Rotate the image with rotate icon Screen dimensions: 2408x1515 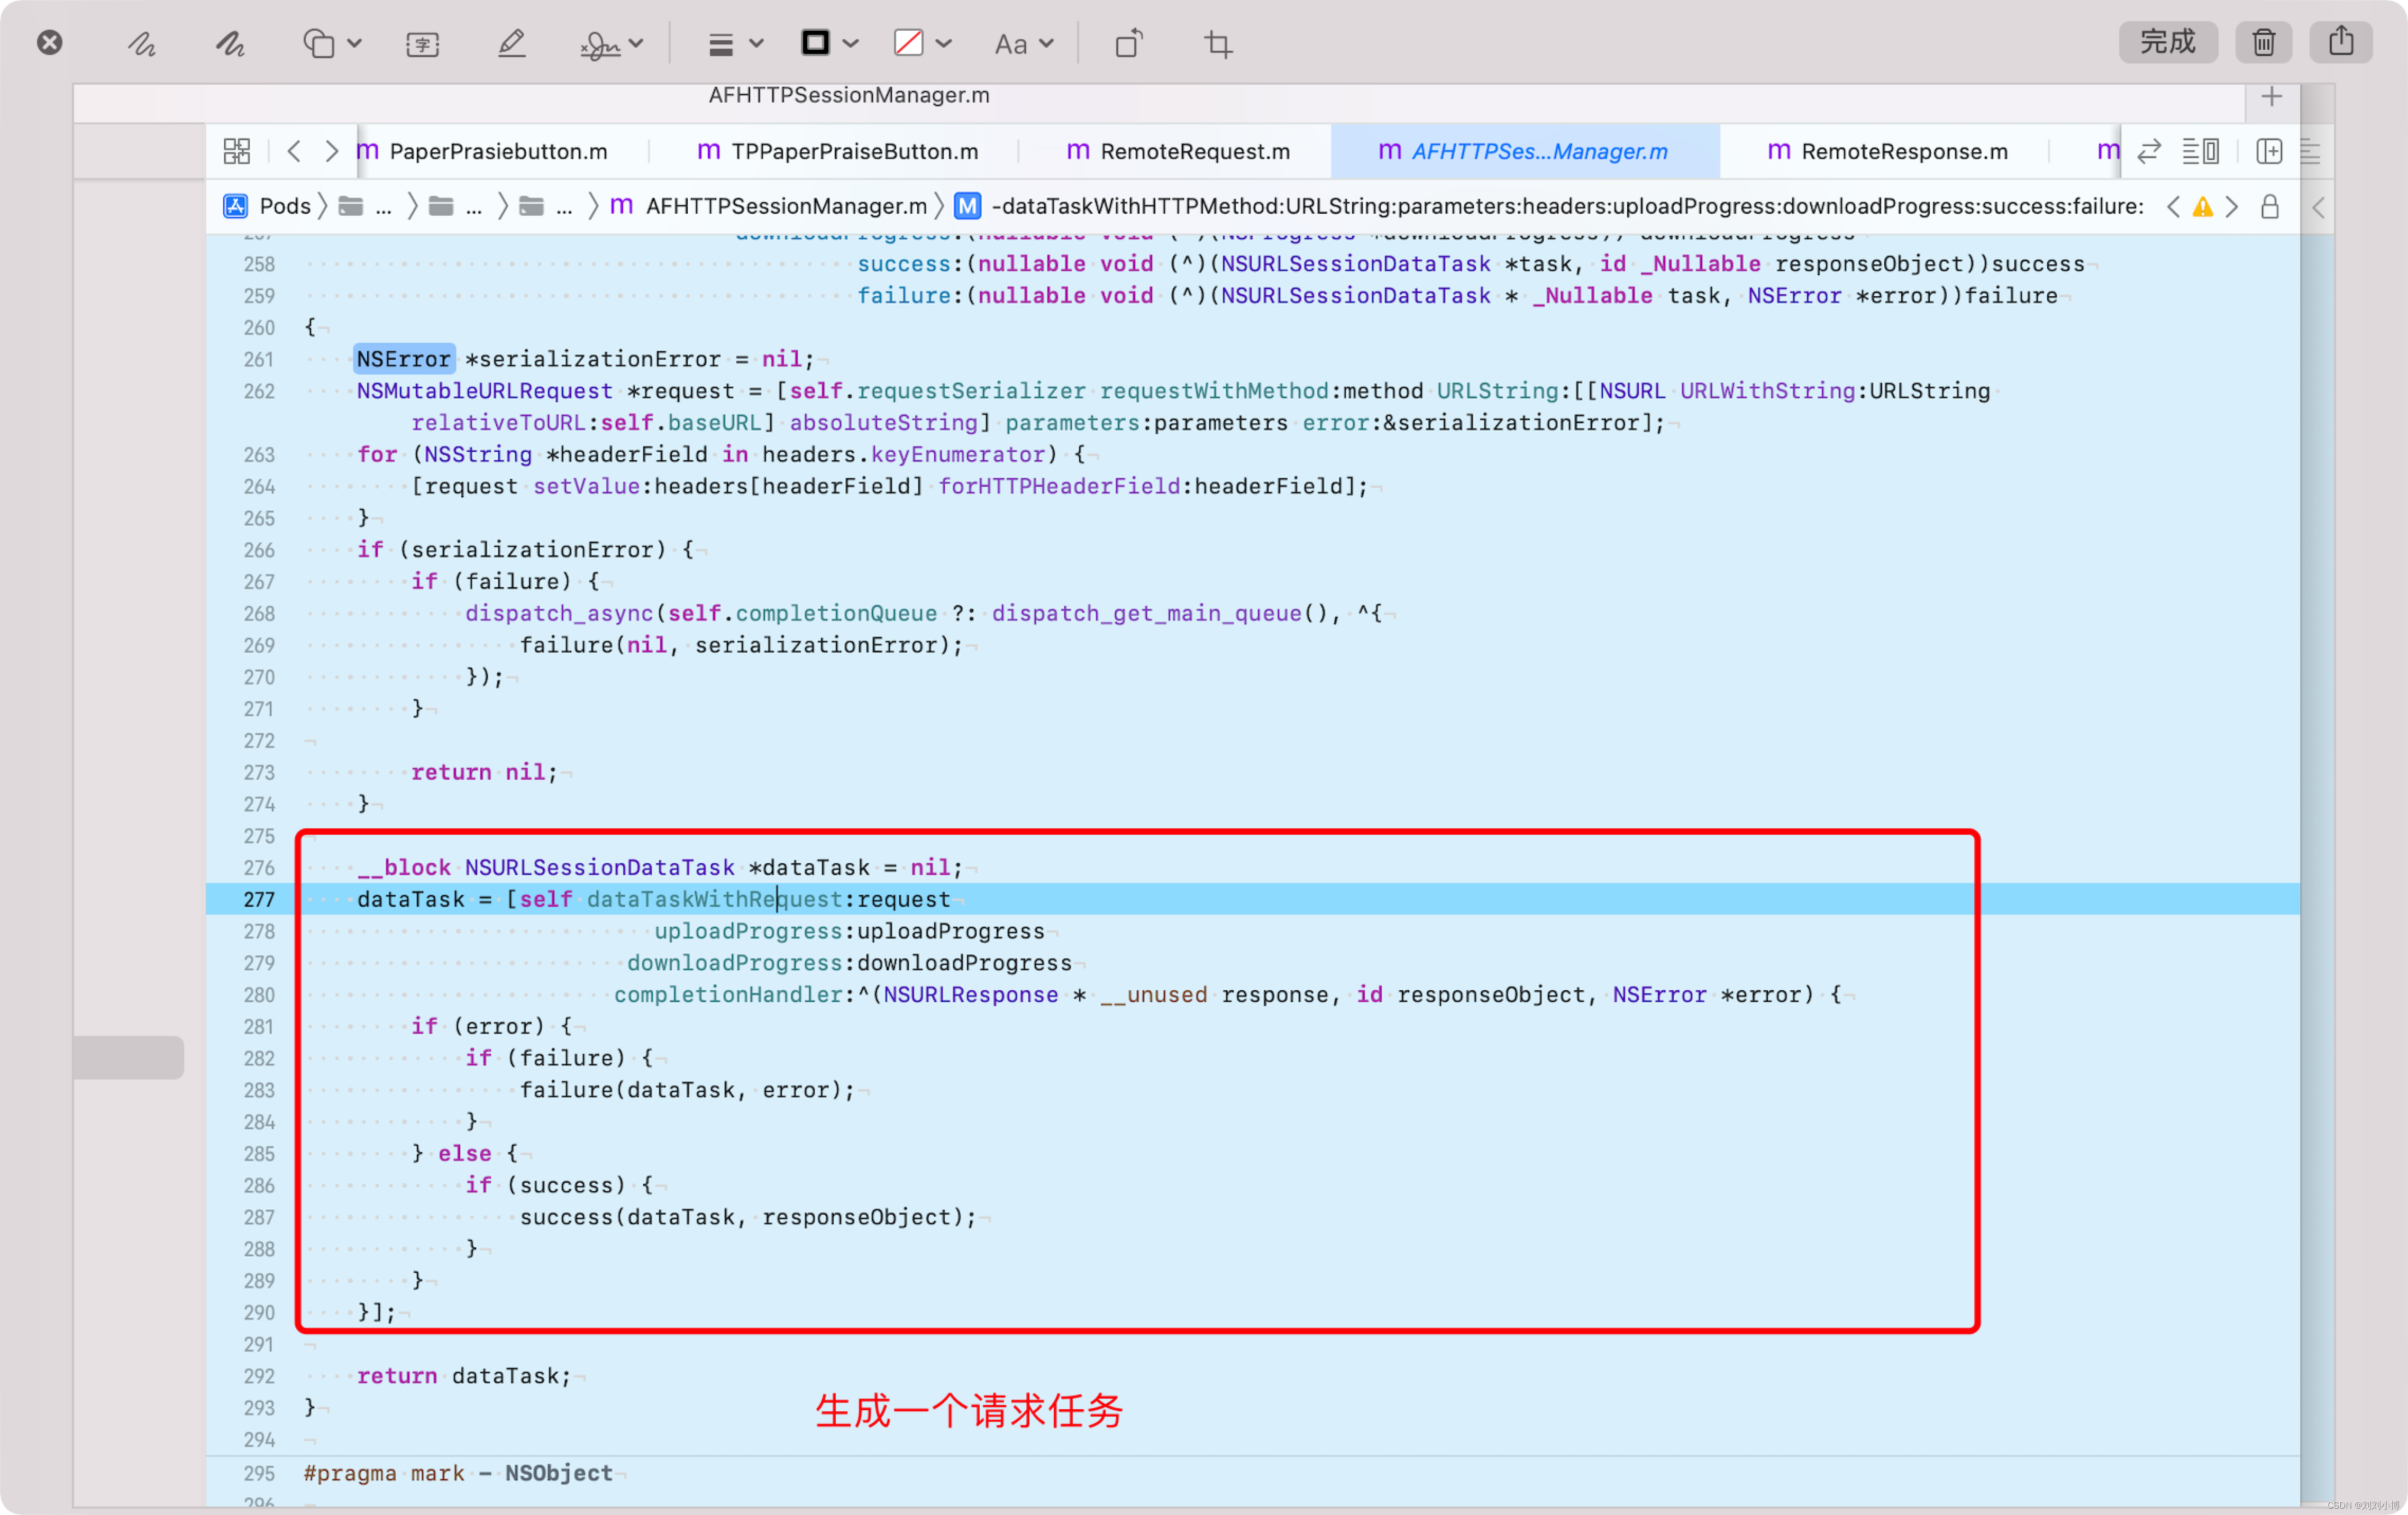pos(1129,43)
